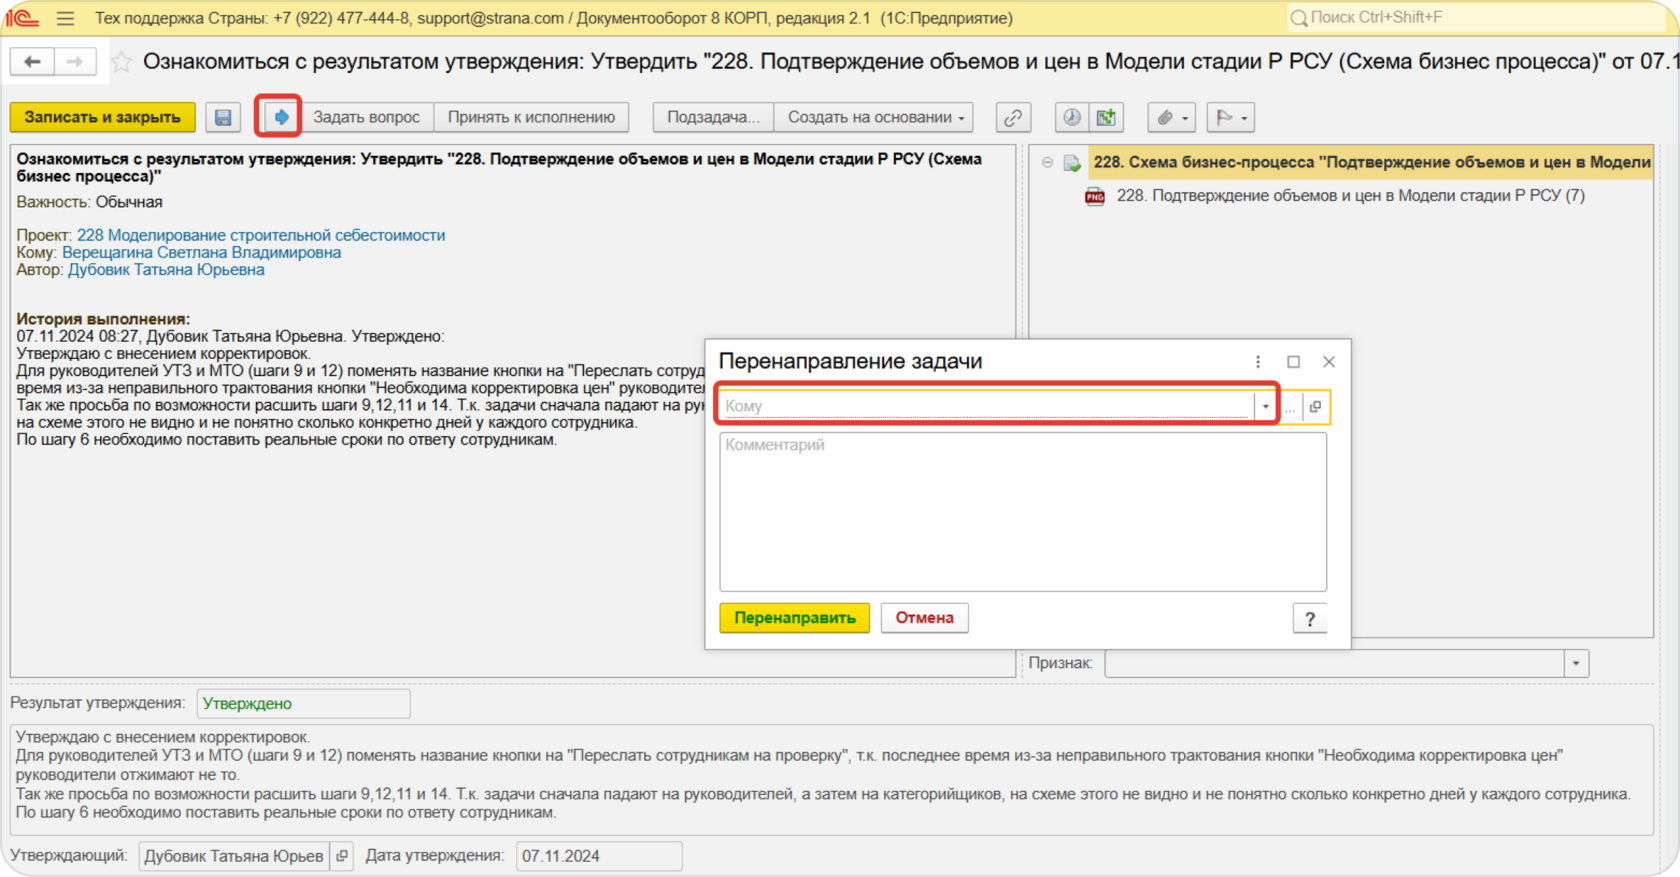Open the dialog's three-dot more menu
This screenshot has height=877, width=1680.
pyautogui.click(x=1258, y=362)
